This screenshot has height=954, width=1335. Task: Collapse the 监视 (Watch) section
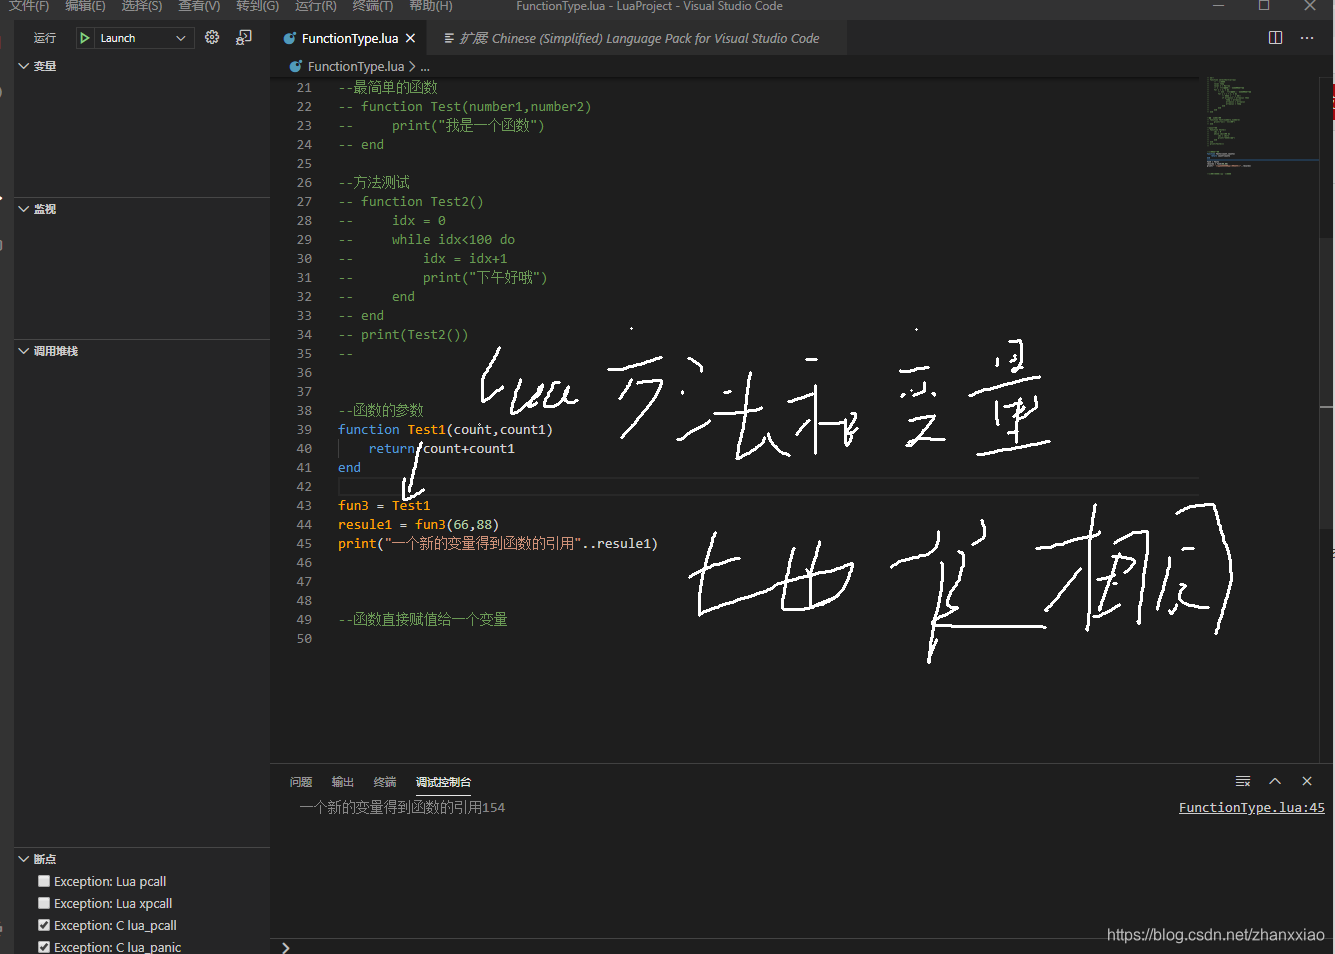(24, 209)
